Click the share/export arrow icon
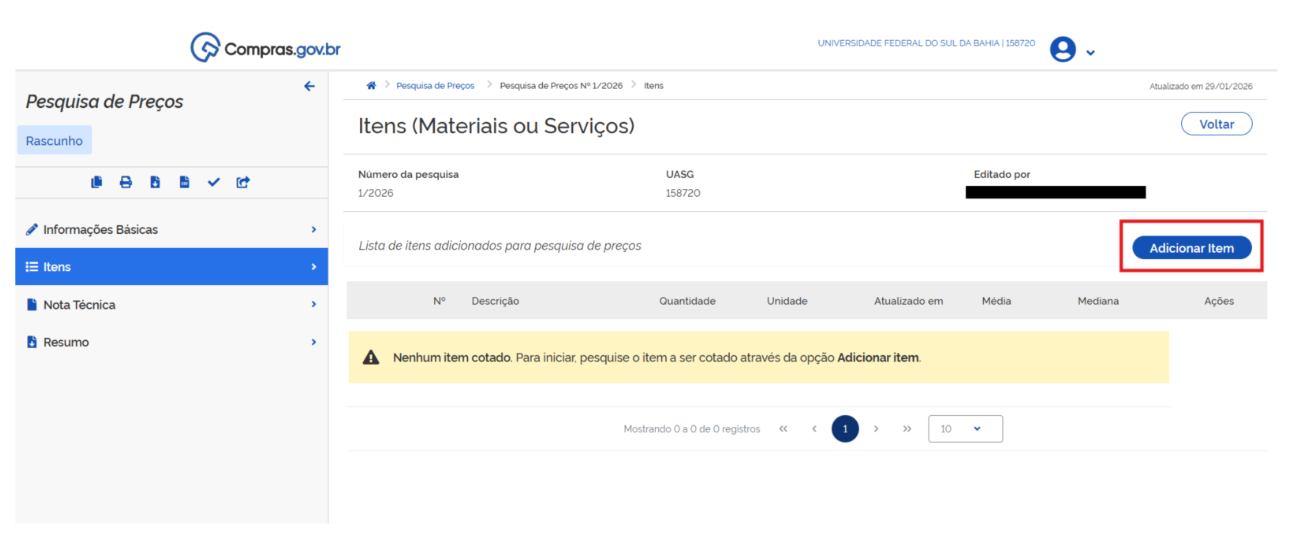The height and width of the screenshot is (536, 1301). pyautogui.click(x=243, y=182)
